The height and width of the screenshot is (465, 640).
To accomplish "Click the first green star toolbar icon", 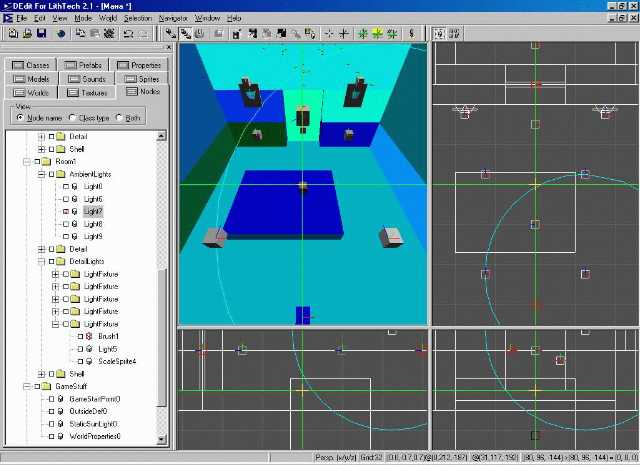I will pos(363,33).
